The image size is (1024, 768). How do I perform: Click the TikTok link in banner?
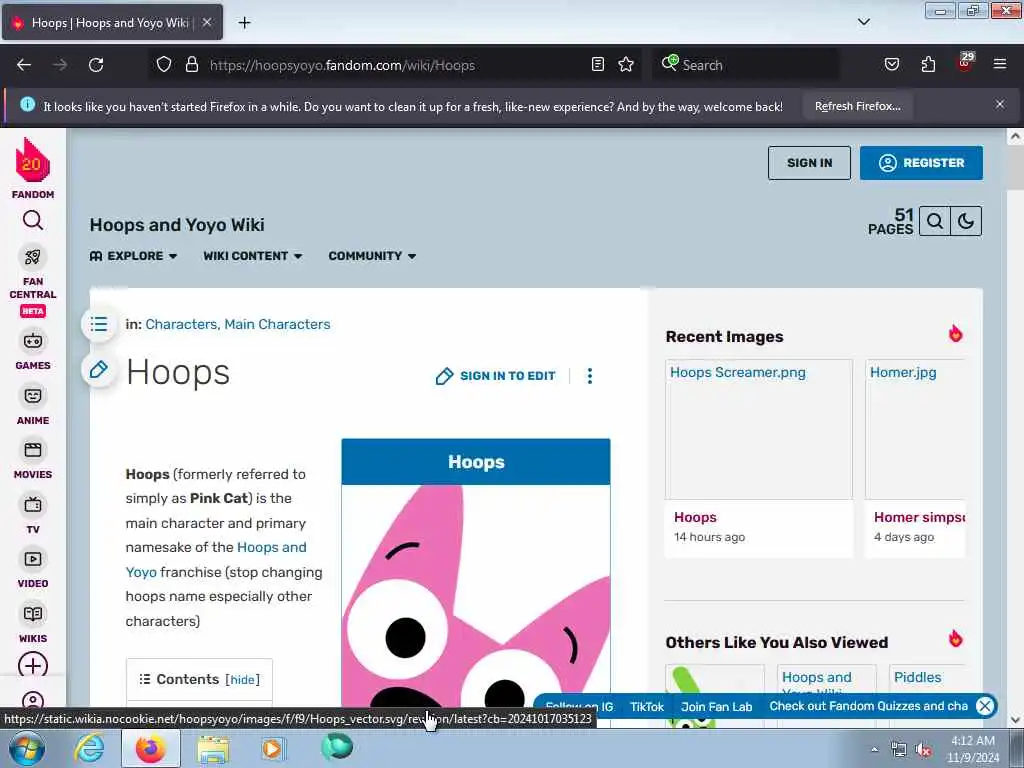pos(647,707)
